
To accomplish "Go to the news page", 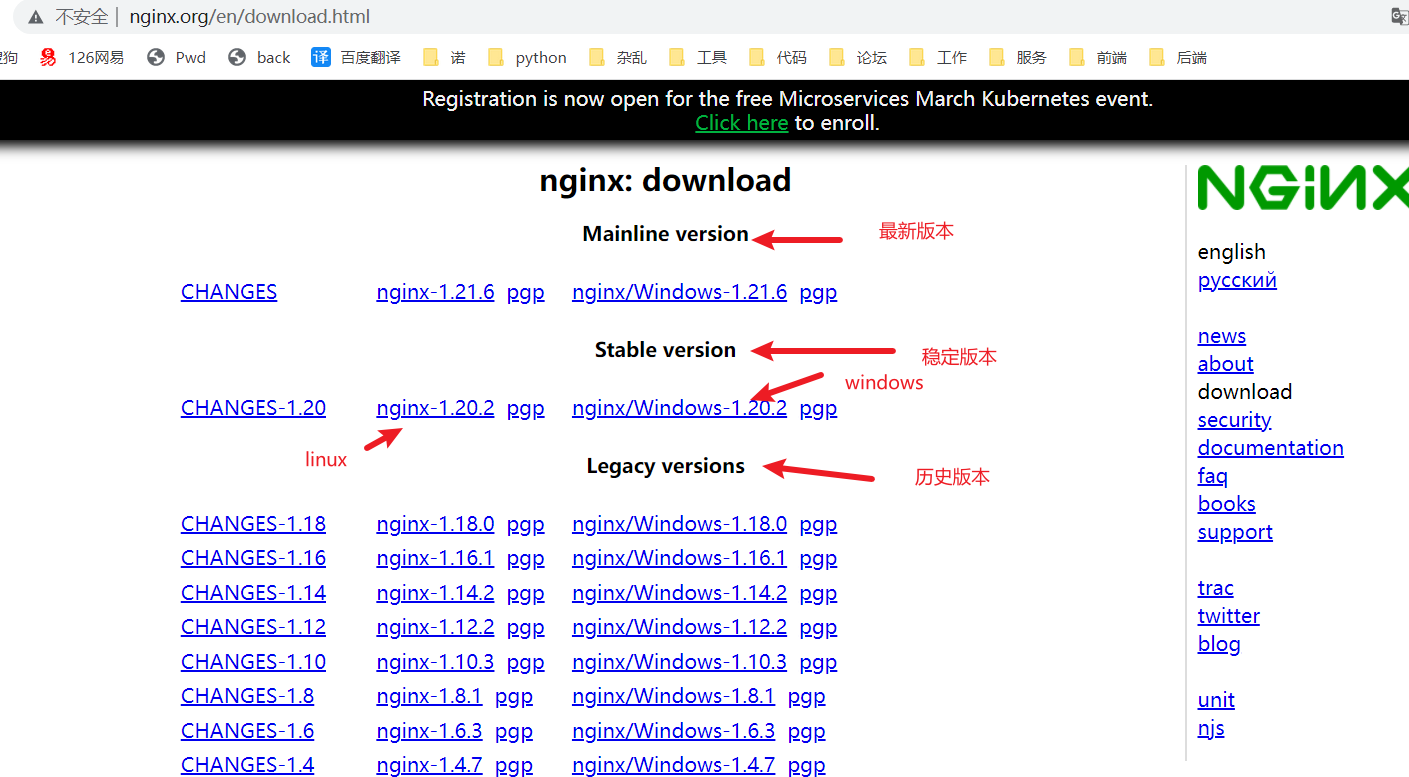I will point(1222,336).
